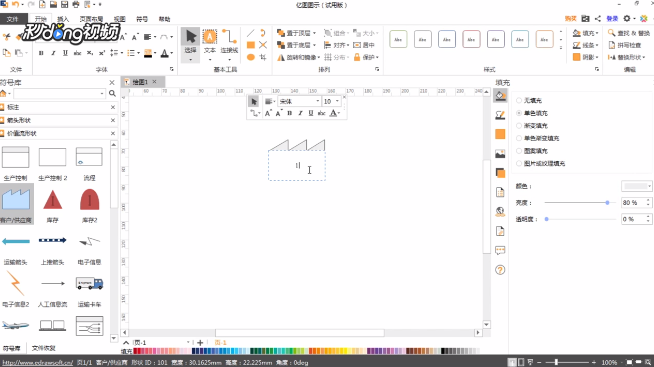Select the Inventory red triangle shape
654x367 pixels.
[x=53, y=200]
